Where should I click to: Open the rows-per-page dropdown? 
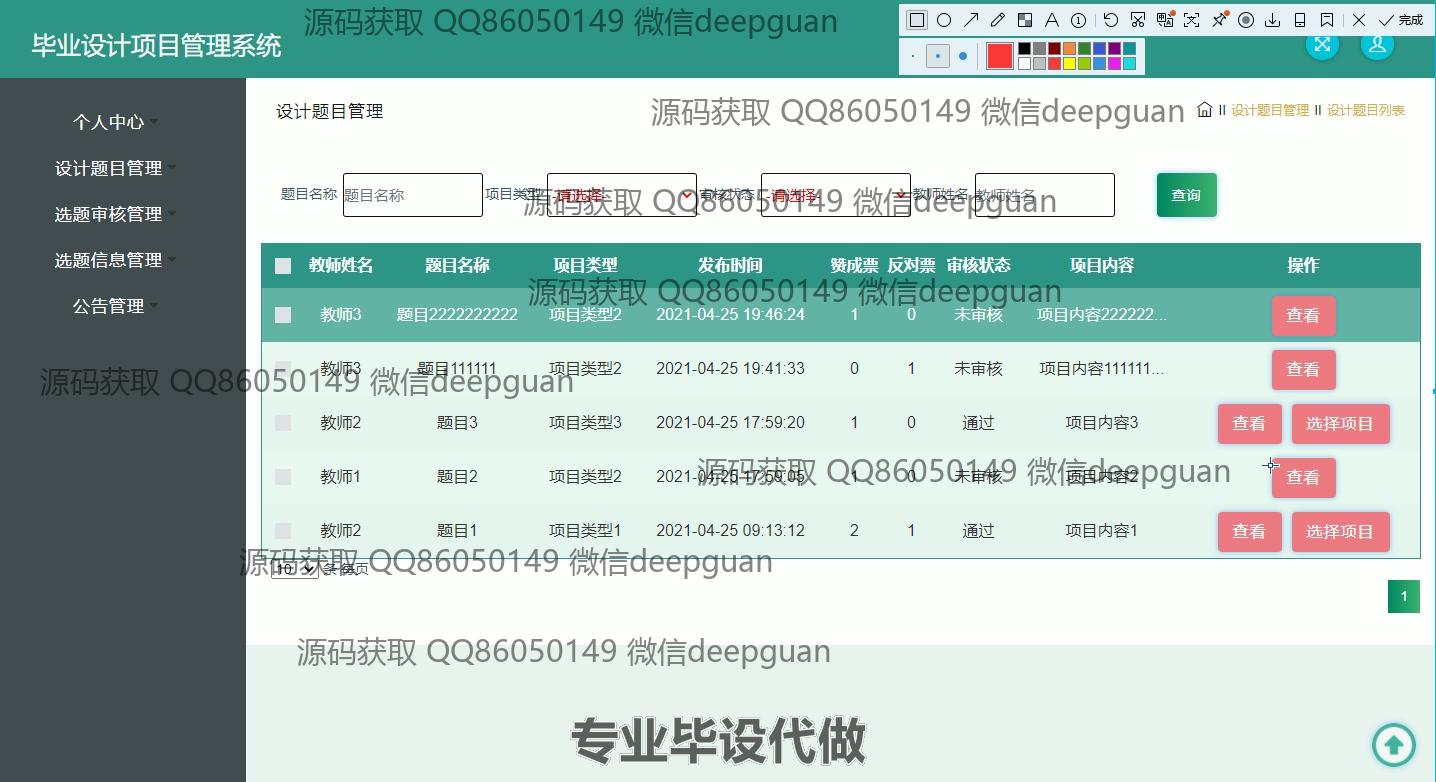(x=294, y=569)
